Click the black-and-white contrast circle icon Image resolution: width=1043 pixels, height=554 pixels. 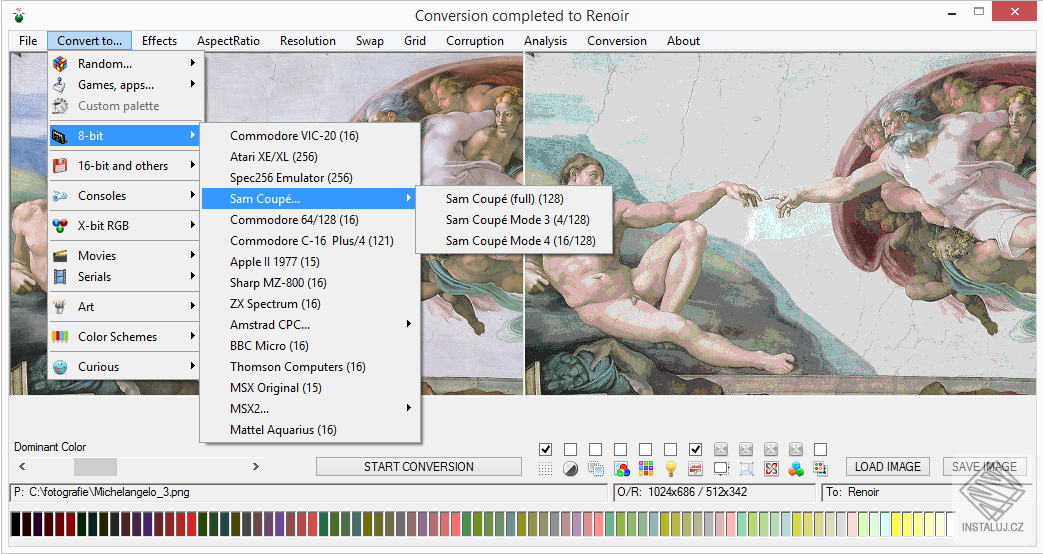pyautogui.click(x=570, y=468)
